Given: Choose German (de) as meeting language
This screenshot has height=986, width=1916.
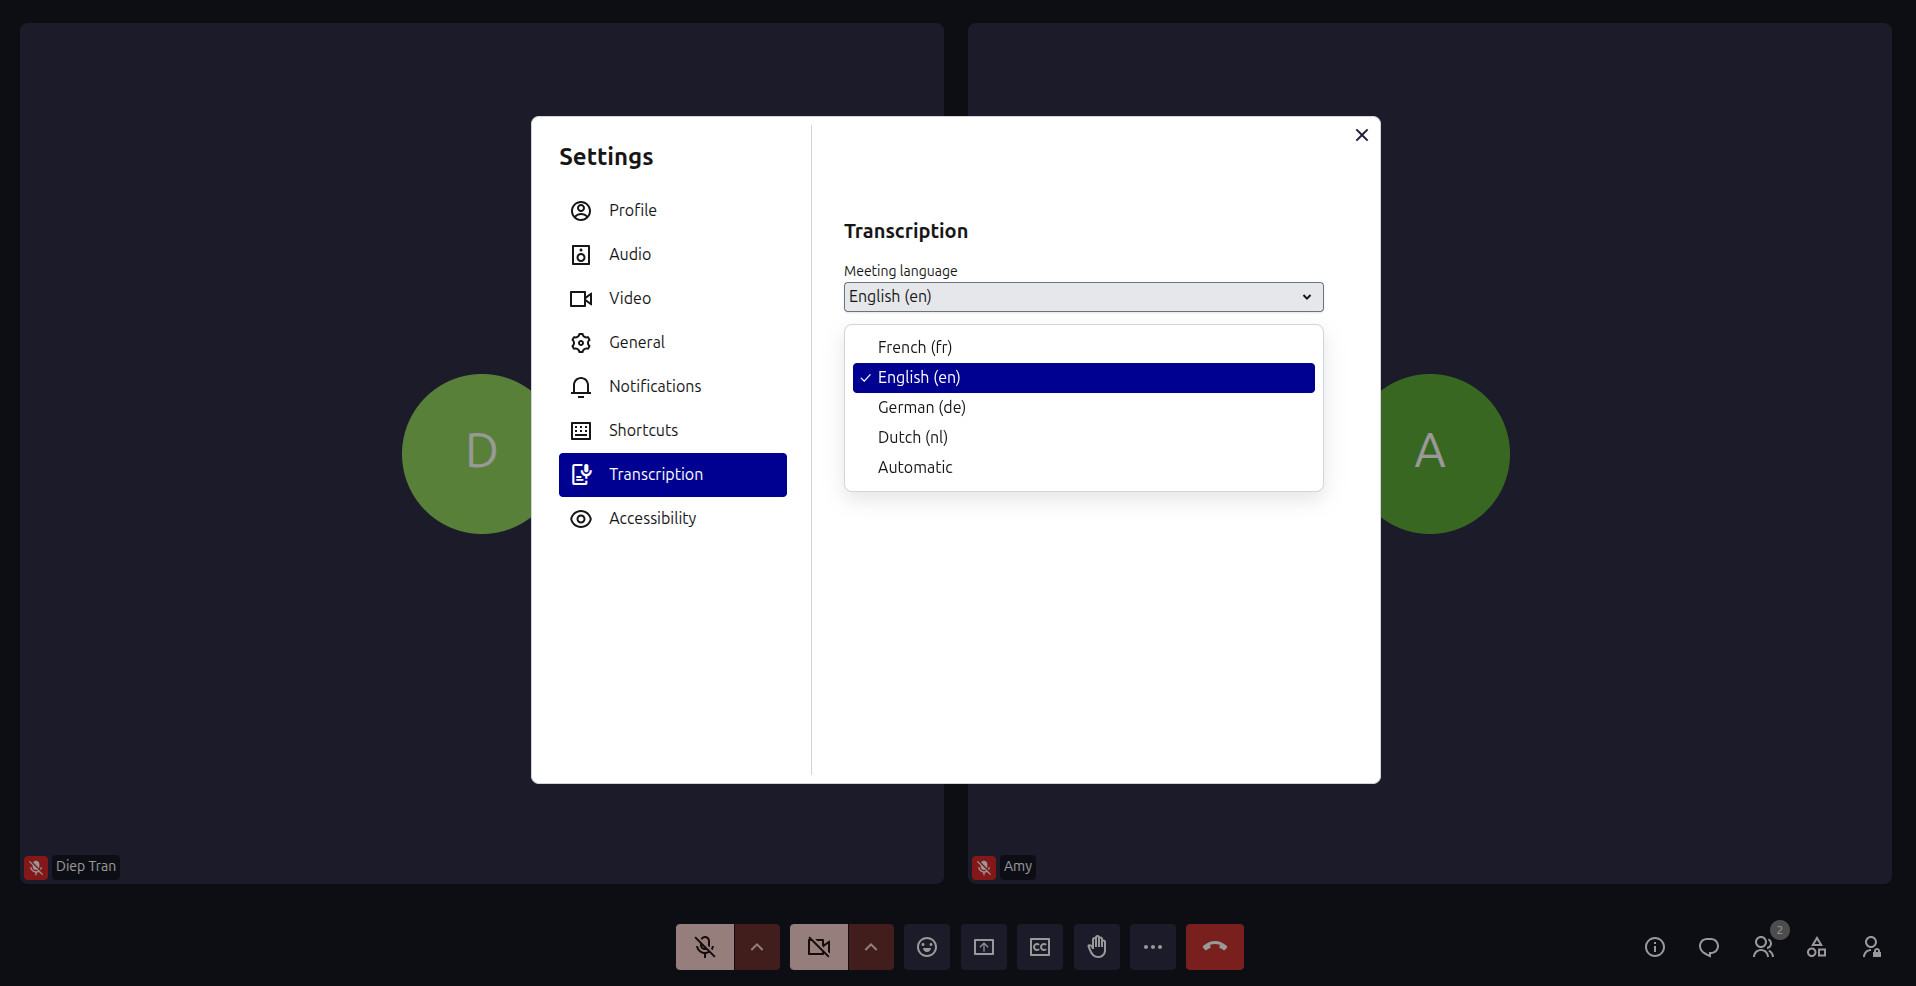Looking at the screenshot, I should tap(1083, 407).
